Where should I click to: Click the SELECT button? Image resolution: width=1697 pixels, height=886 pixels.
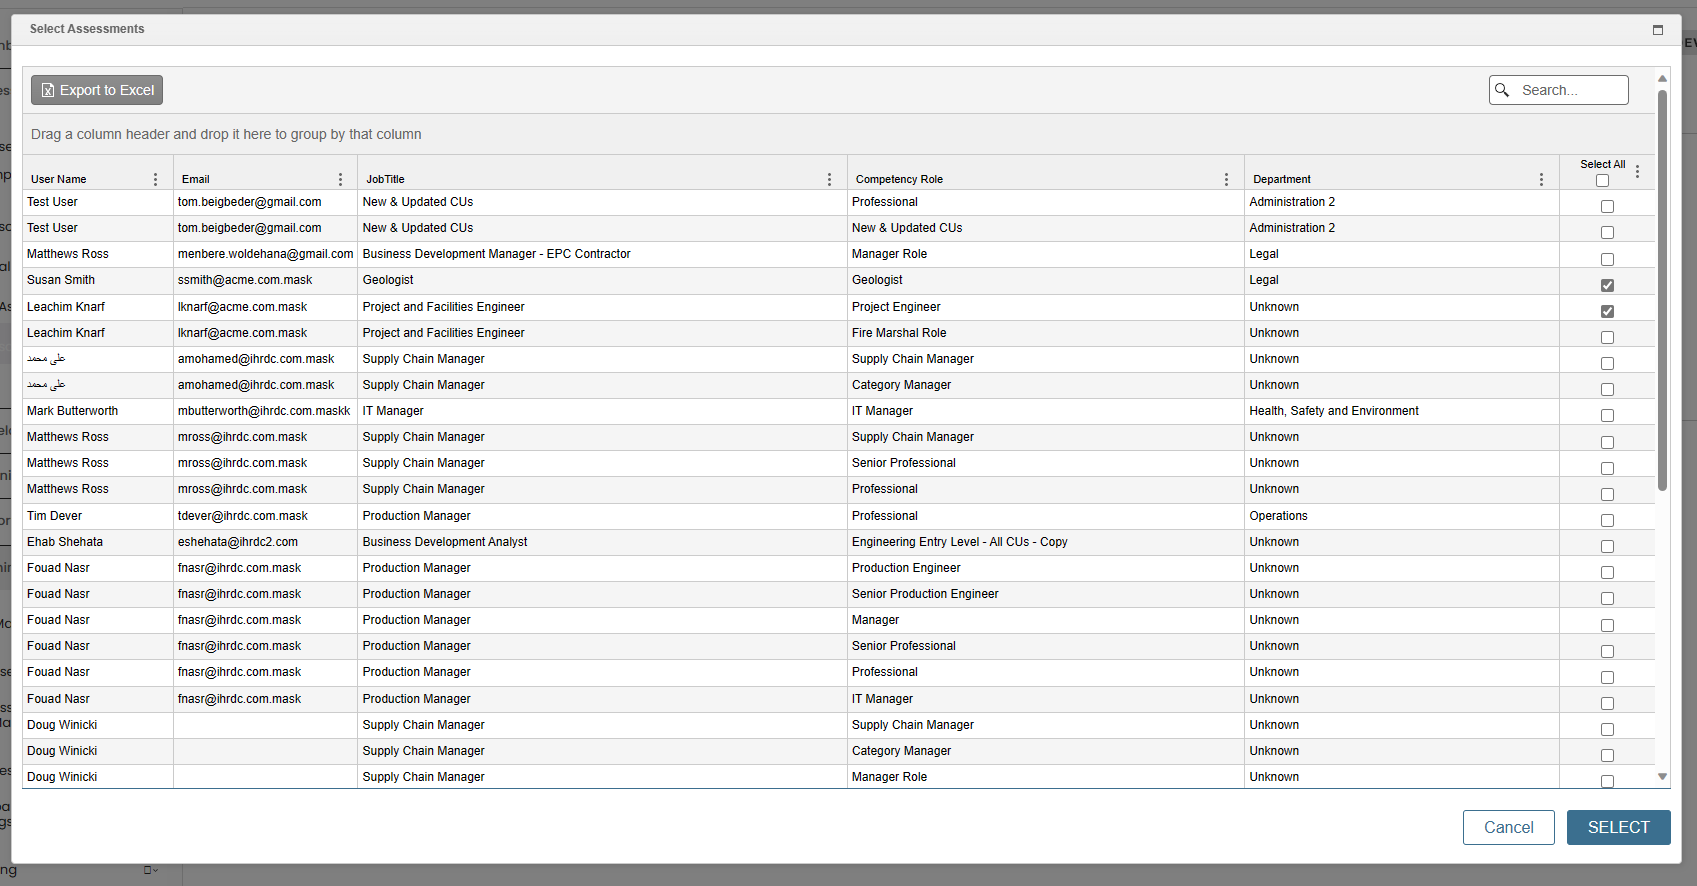1618,827
